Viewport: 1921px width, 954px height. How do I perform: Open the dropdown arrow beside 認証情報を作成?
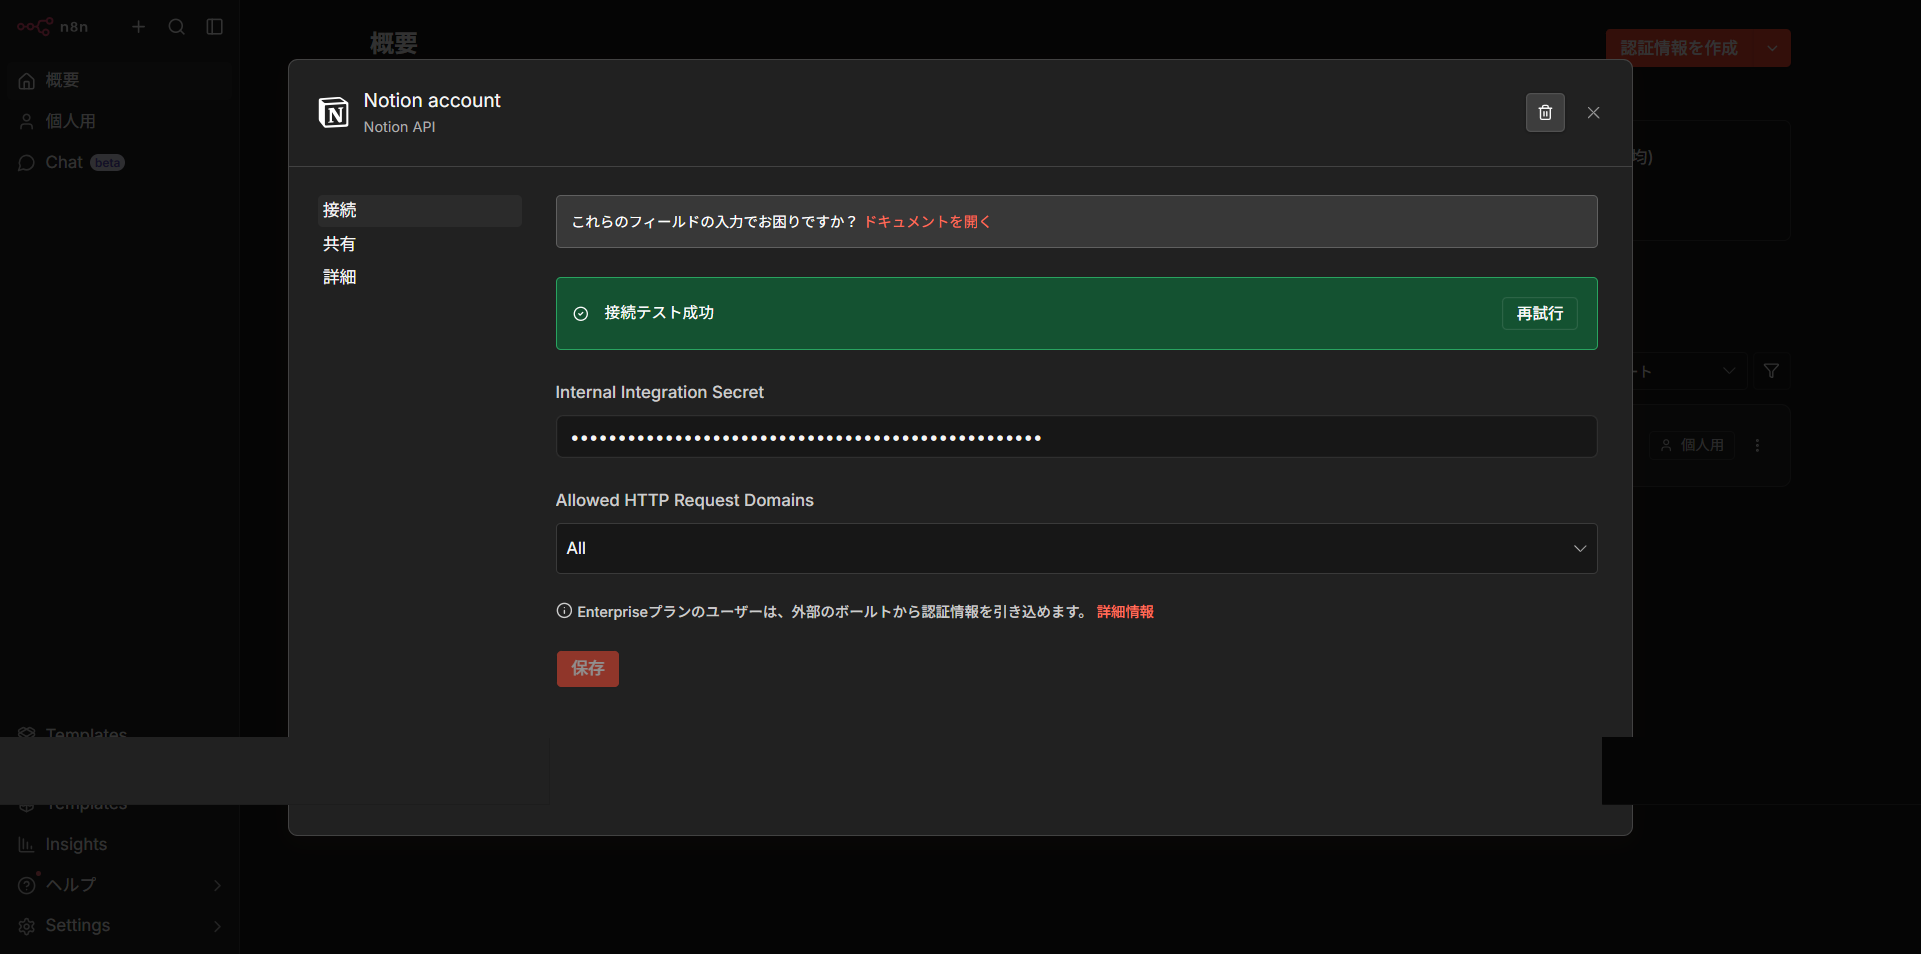[x=1773, y=48]
